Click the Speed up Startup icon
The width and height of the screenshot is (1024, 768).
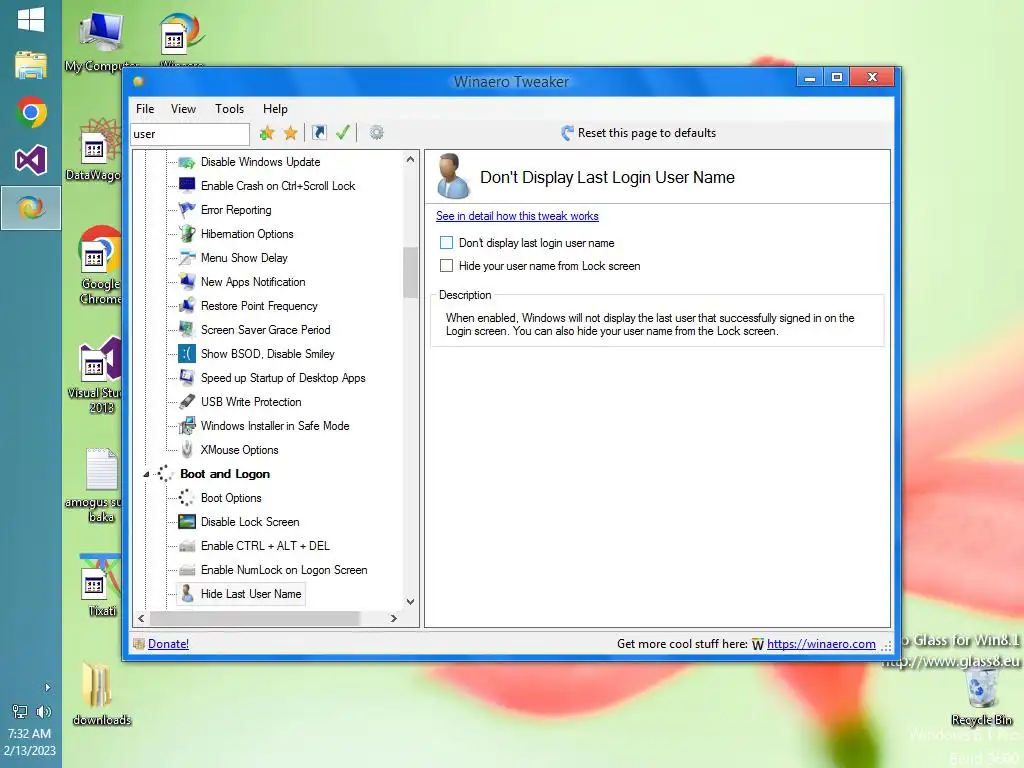pos(187,377)
